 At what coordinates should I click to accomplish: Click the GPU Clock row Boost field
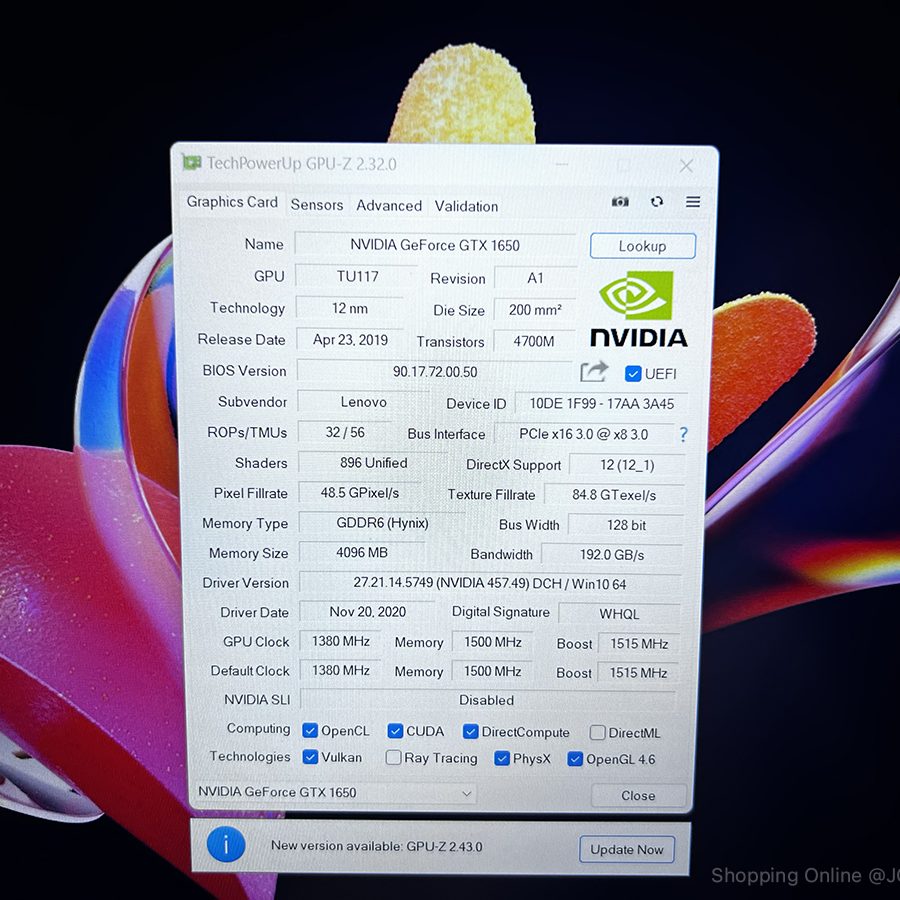pyautogui.click(x=639, y=644)
